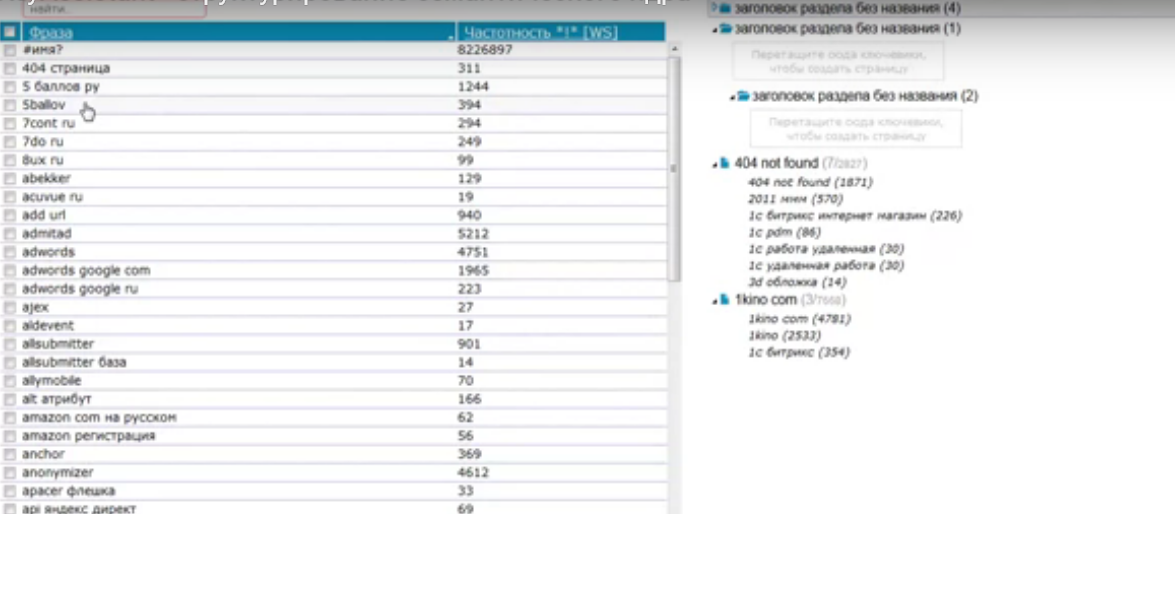Viewport: 1175px width, 613px height.
Task: Select keyword '1kino com (4781)' in tree
Action: (799, 319)
